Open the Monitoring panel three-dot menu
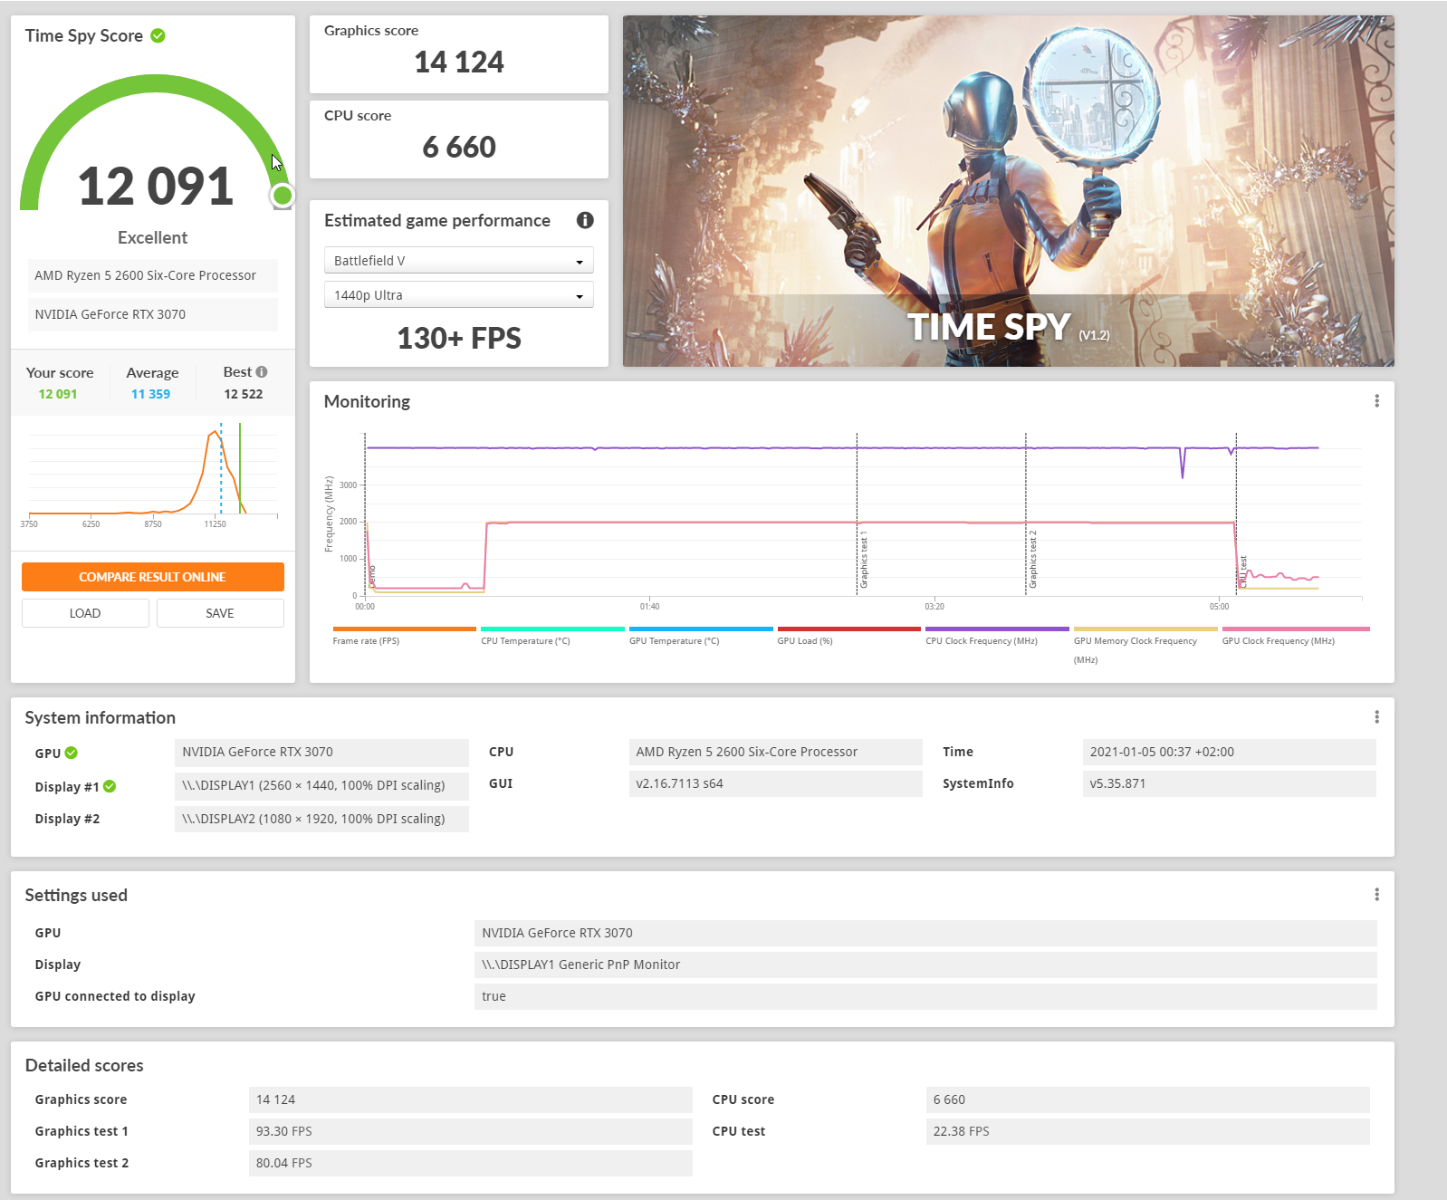The image size is (1447, 1200). pos(1377,401)
